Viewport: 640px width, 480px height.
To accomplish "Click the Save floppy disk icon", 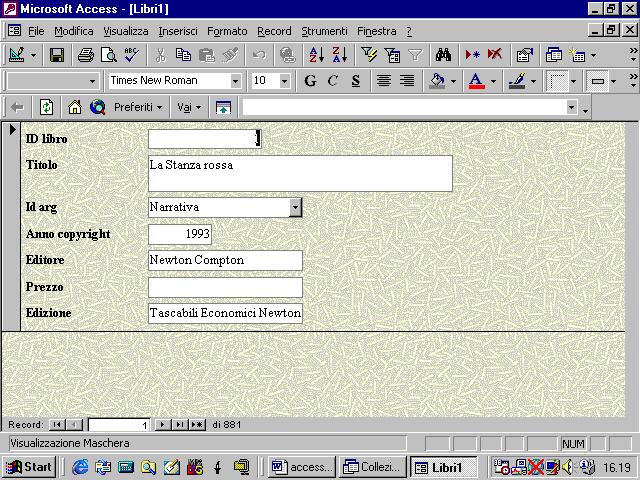I will pos(57,55).
